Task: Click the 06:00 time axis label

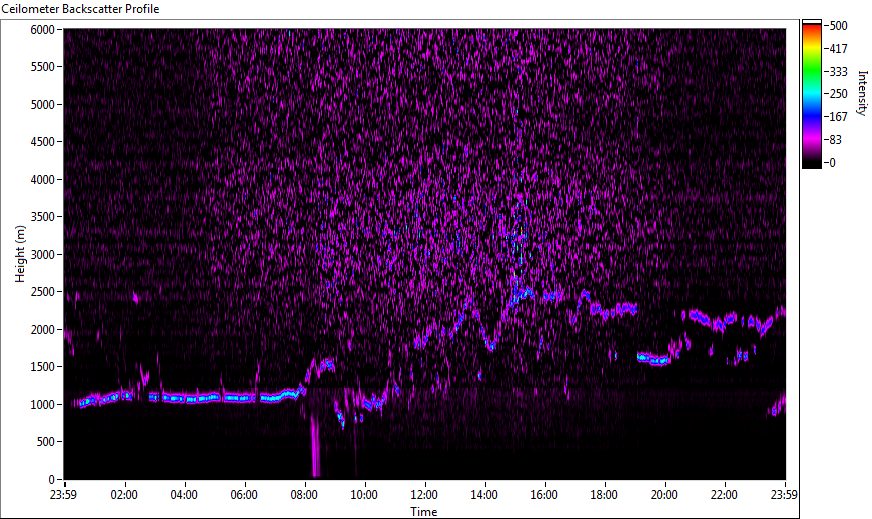Action: tap(244, 495)
